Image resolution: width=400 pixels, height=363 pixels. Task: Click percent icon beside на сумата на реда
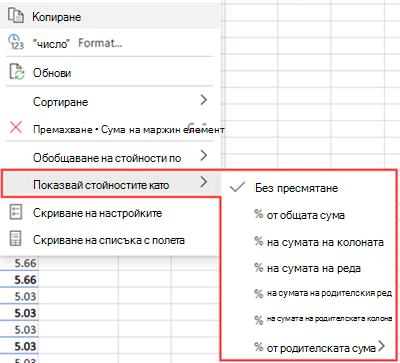(x=259, y=267)
